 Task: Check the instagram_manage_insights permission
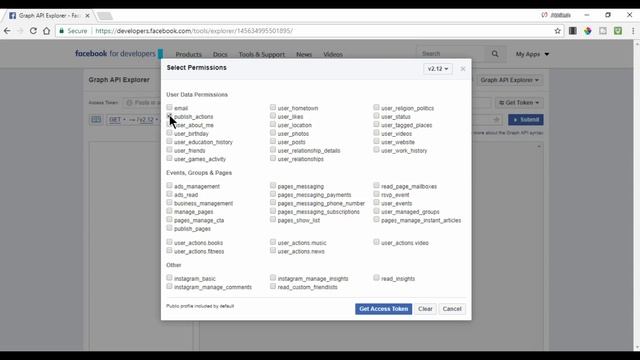(x=273, y=278)
